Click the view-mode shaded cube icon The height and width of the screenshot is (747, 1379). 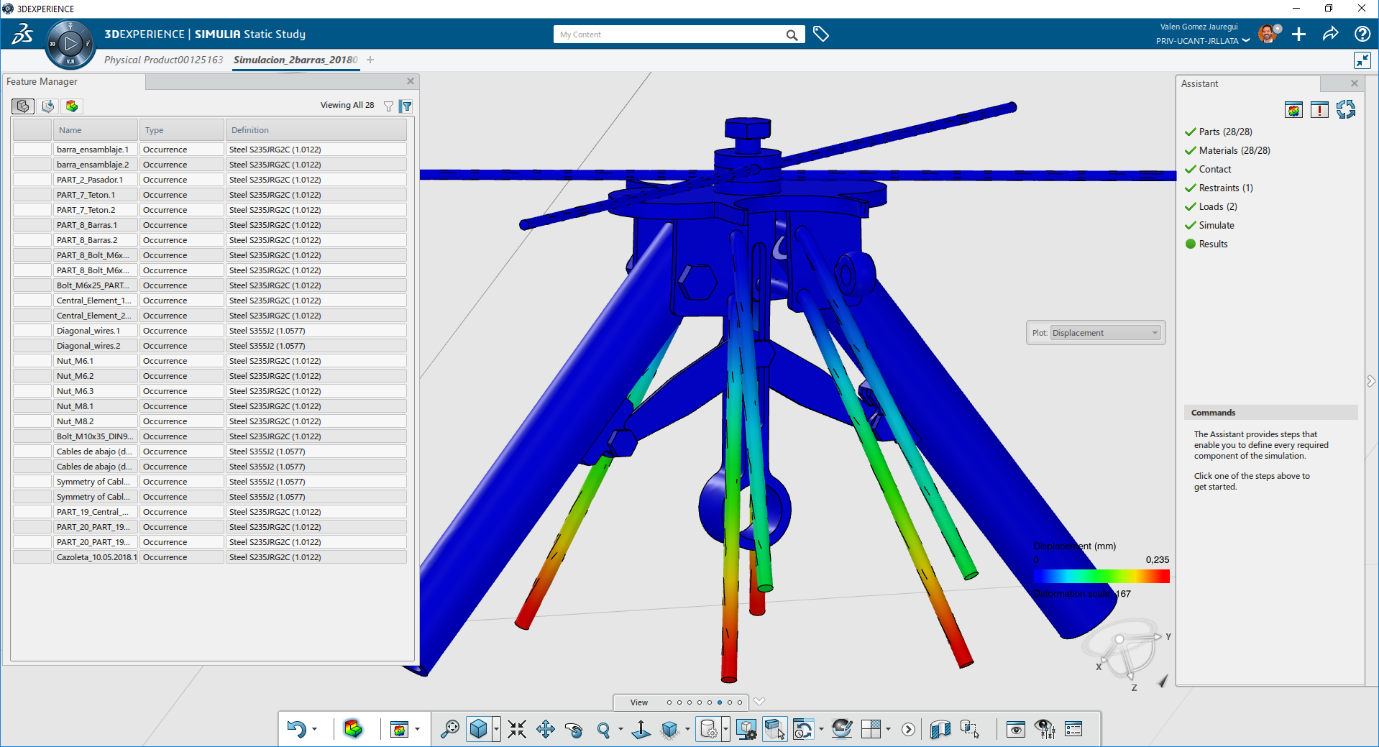tap(669, 730)
